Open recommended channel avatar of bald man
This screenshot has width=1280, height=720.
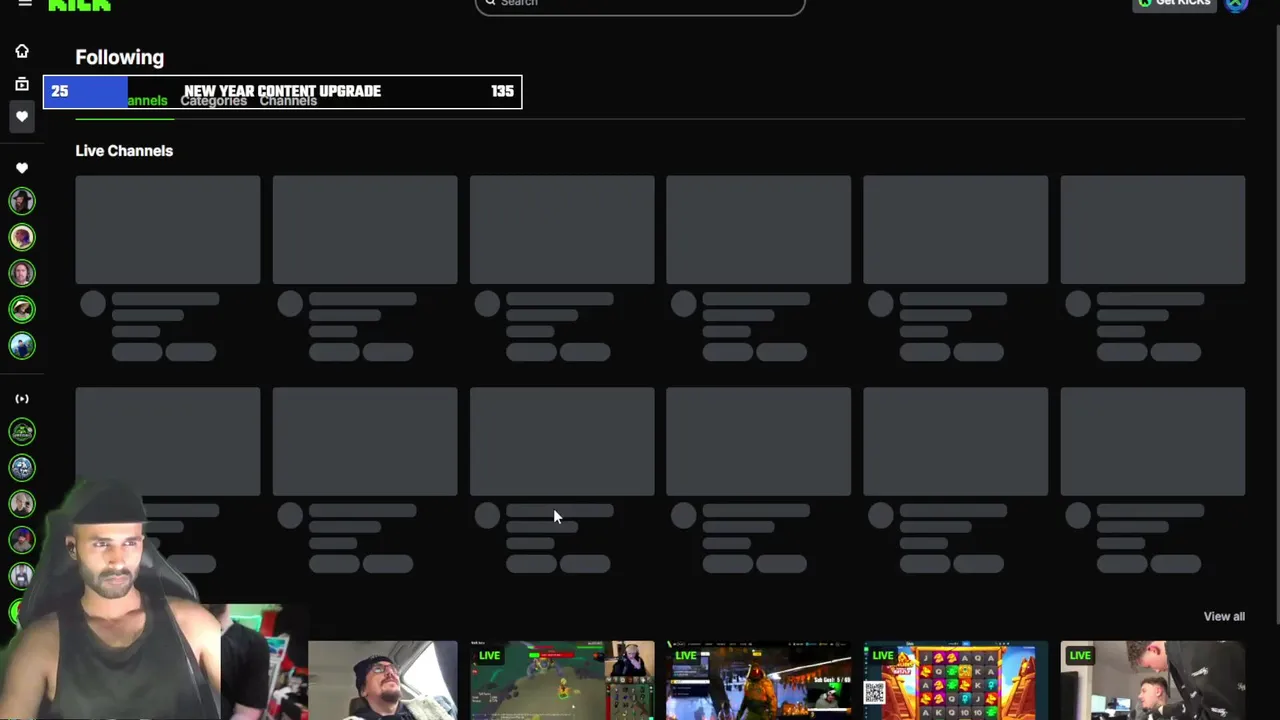pos(22,503)
